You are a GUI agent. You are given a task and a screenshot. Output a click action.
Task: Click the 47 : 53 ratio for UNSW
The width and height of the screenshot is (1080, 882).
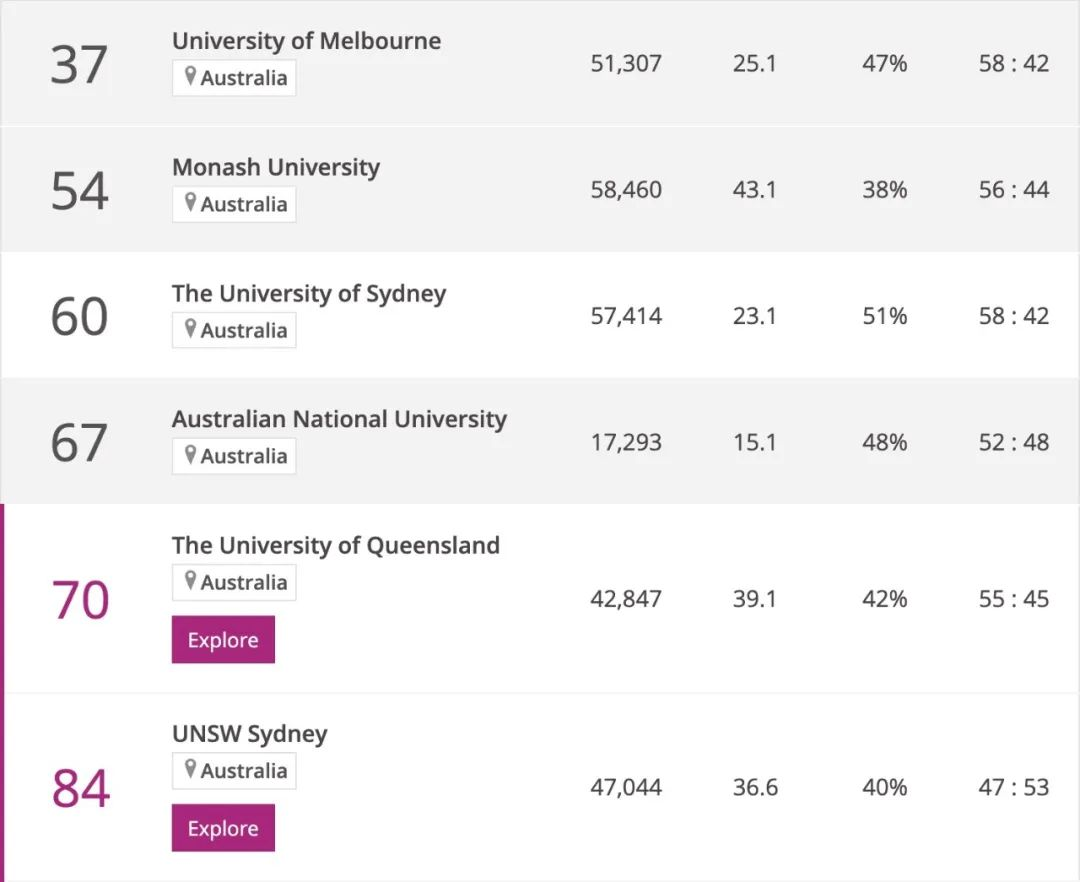click(x=1014, y=788)
